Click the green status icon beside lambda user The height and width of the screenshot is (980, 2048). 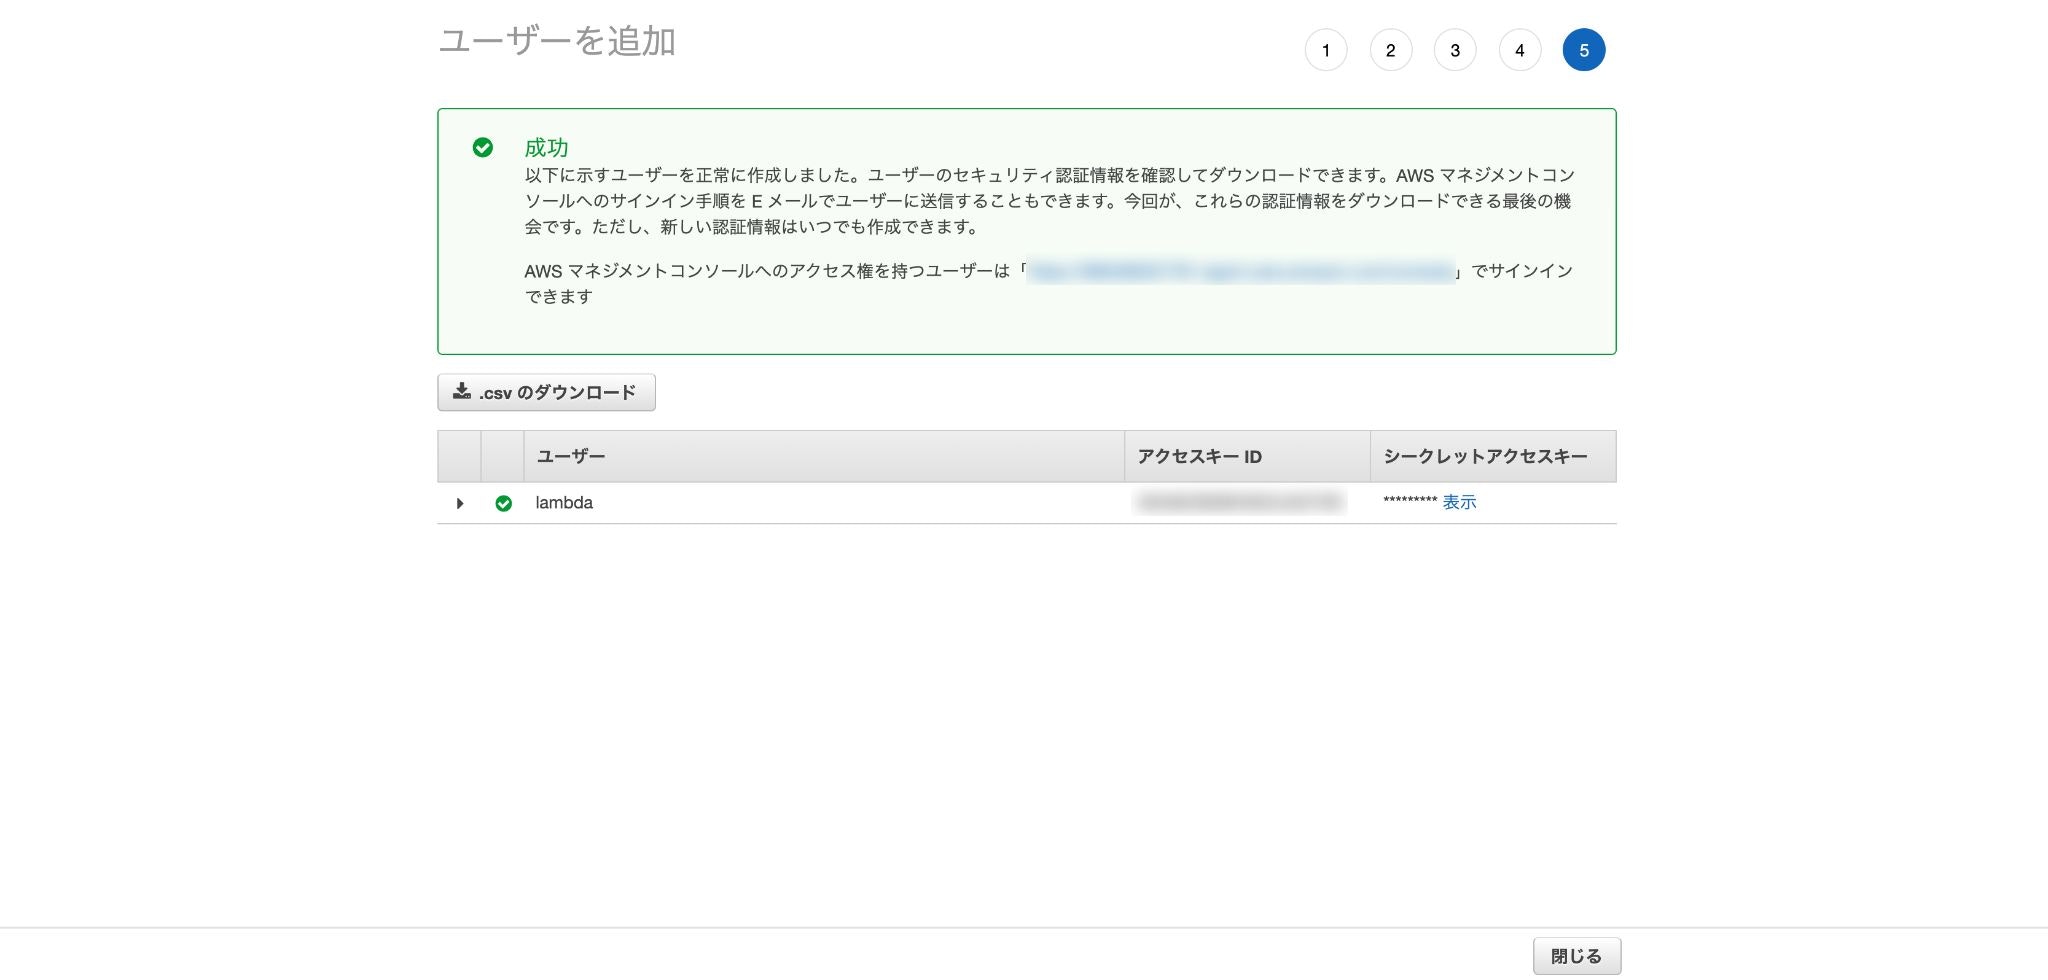(x=504, y=503)
